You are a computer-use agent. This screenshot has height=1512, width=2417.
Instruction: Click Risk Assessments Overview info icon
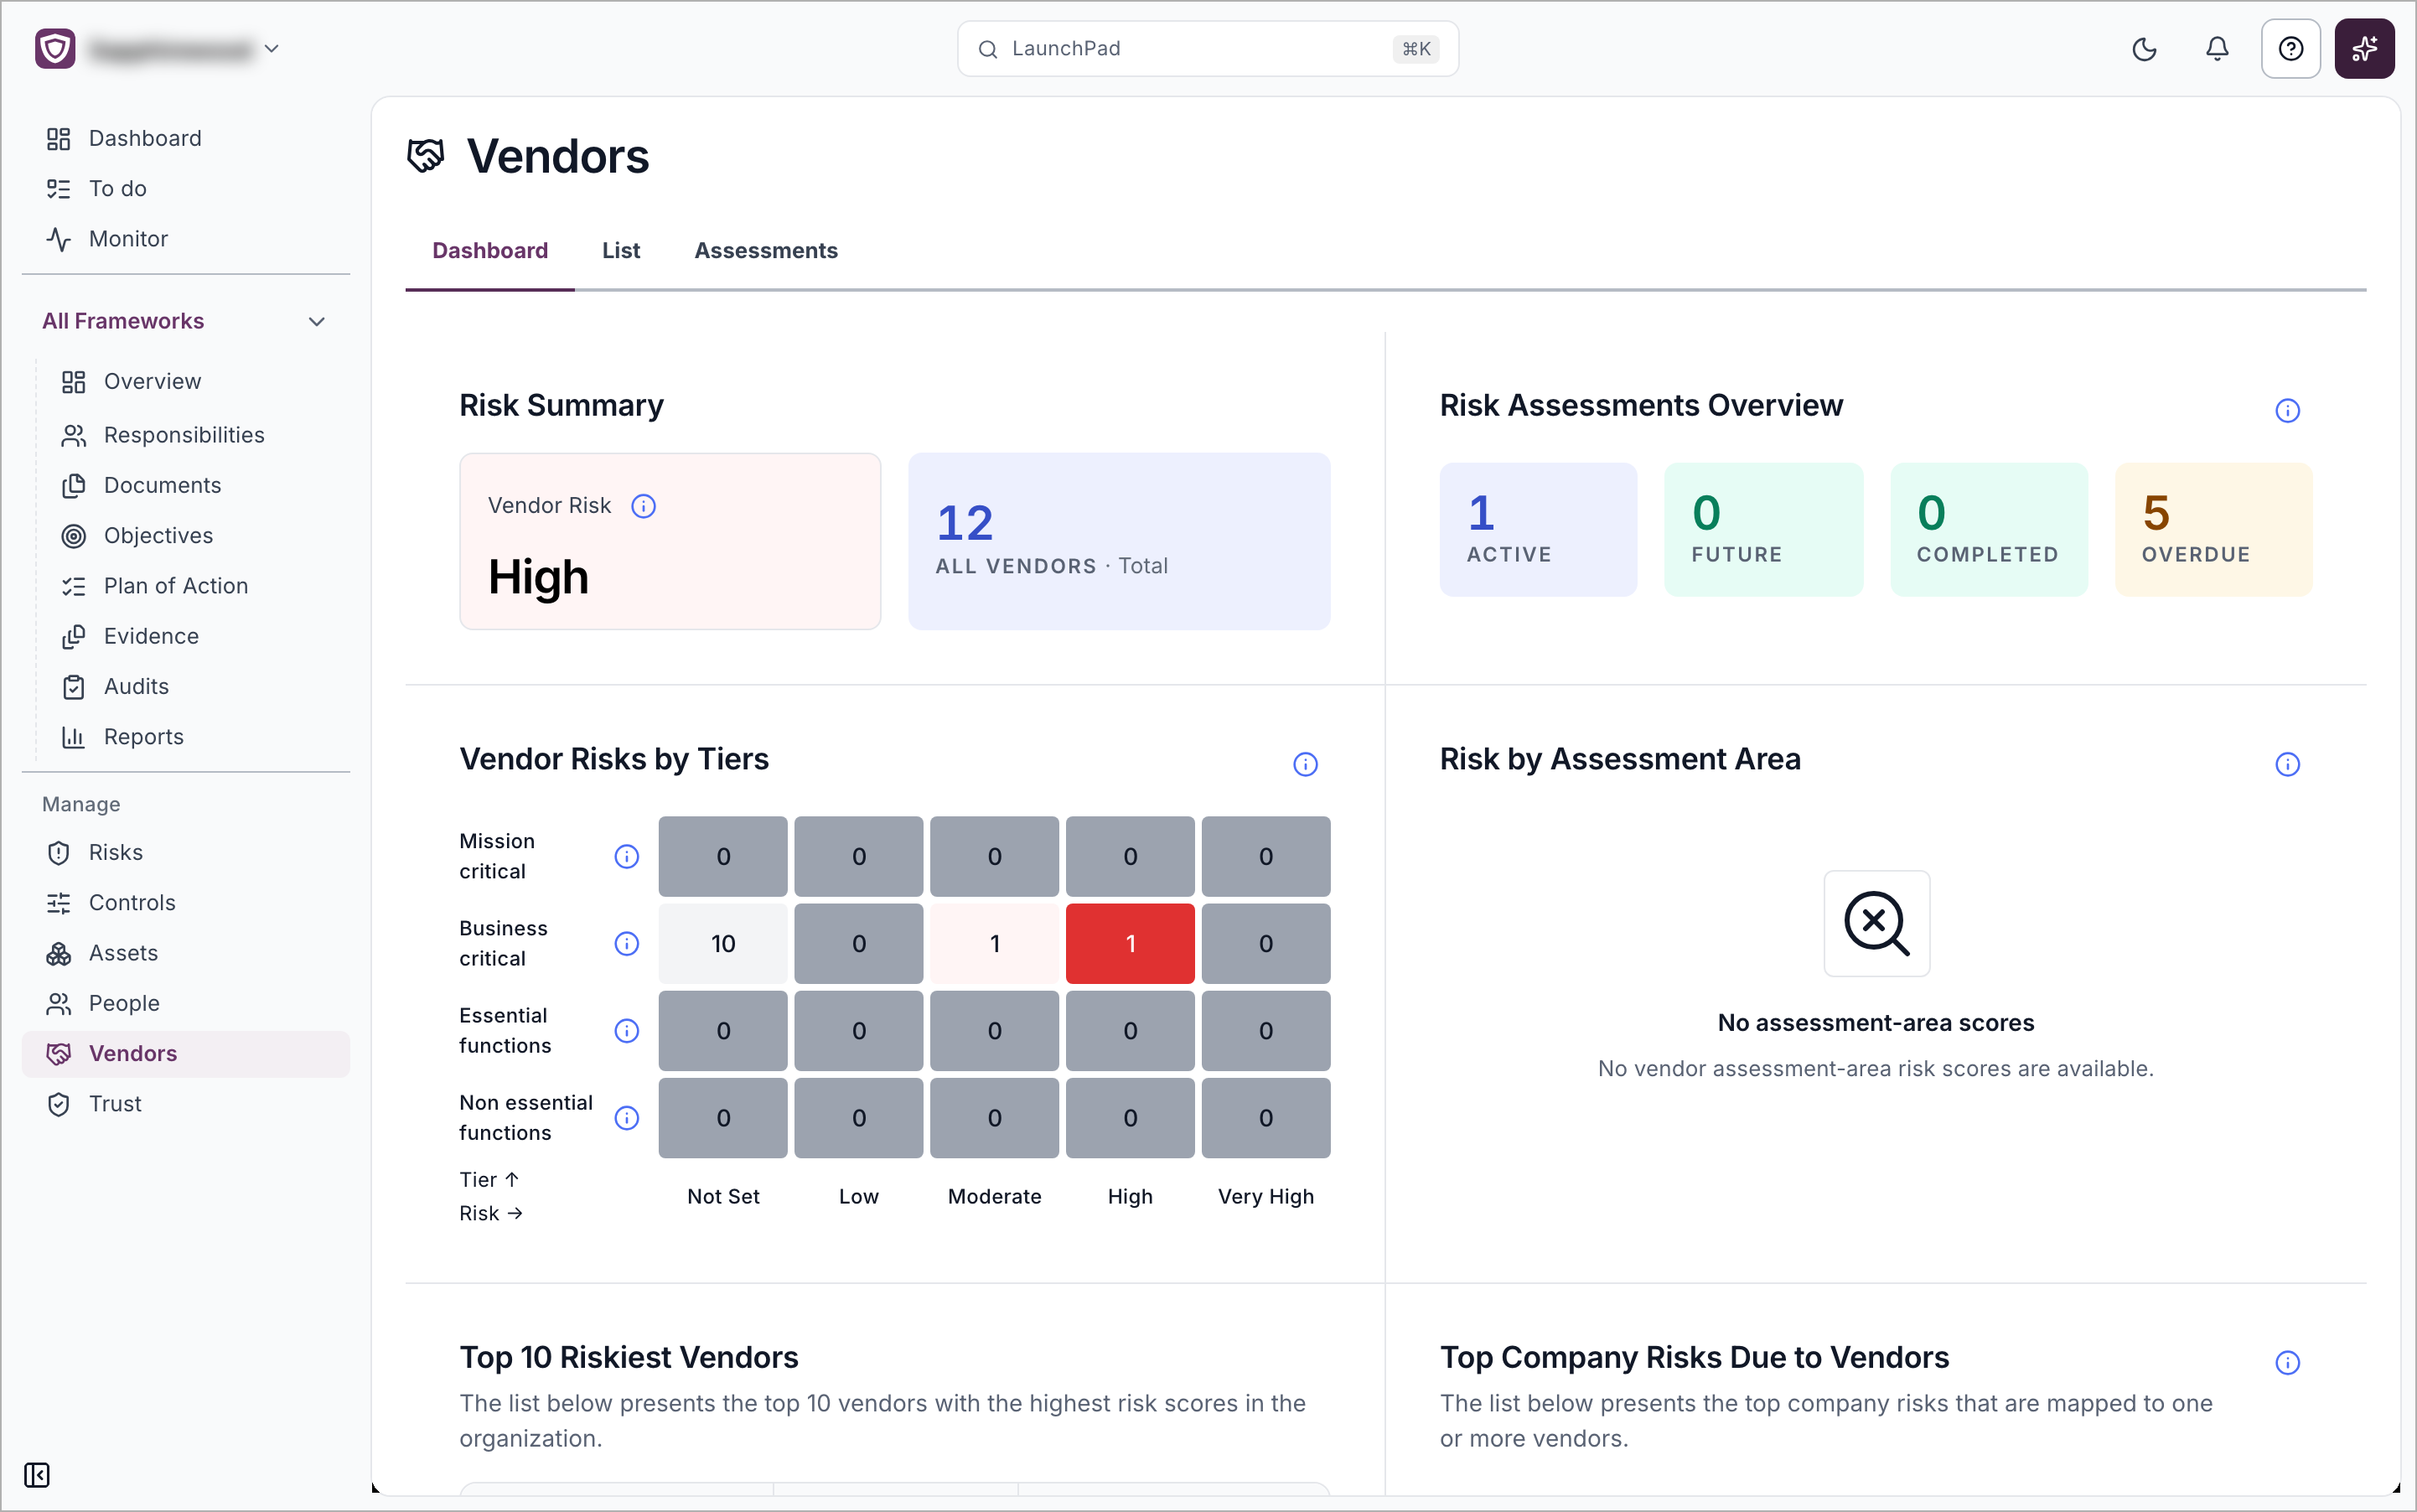[2287, 410]
